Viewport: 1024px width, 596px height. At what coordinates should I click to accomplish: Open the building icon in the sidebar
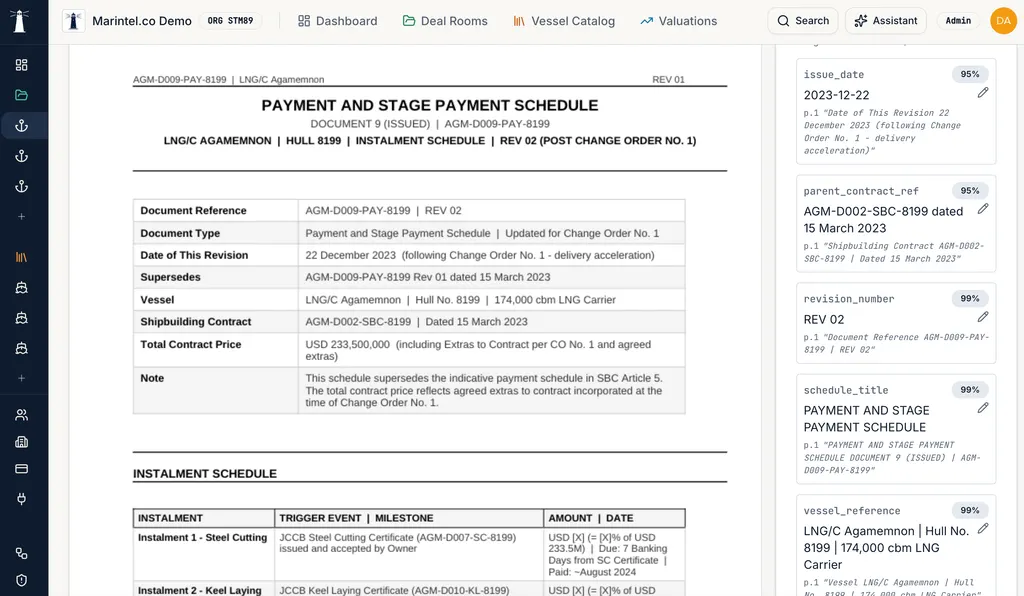pyautogui.click(x=22, y=442)
